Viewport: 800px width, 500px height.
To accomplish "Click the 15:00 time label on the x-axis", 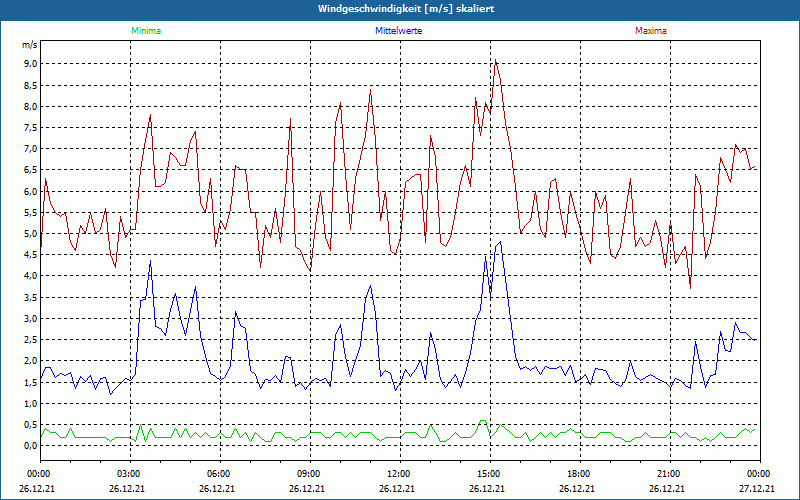I will [x=490, y=474].
